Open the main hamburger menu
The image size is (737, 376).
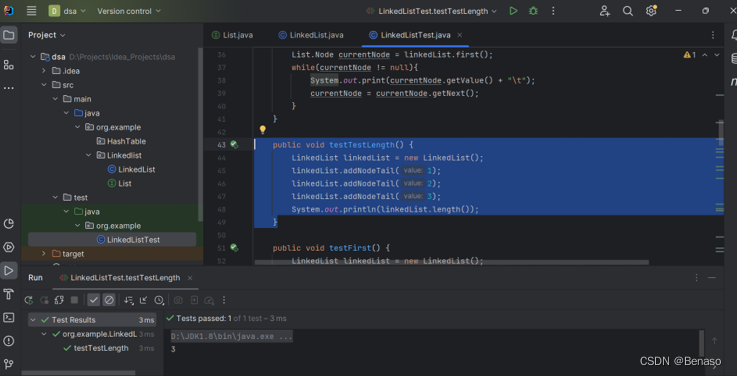[x=31, y=11]
